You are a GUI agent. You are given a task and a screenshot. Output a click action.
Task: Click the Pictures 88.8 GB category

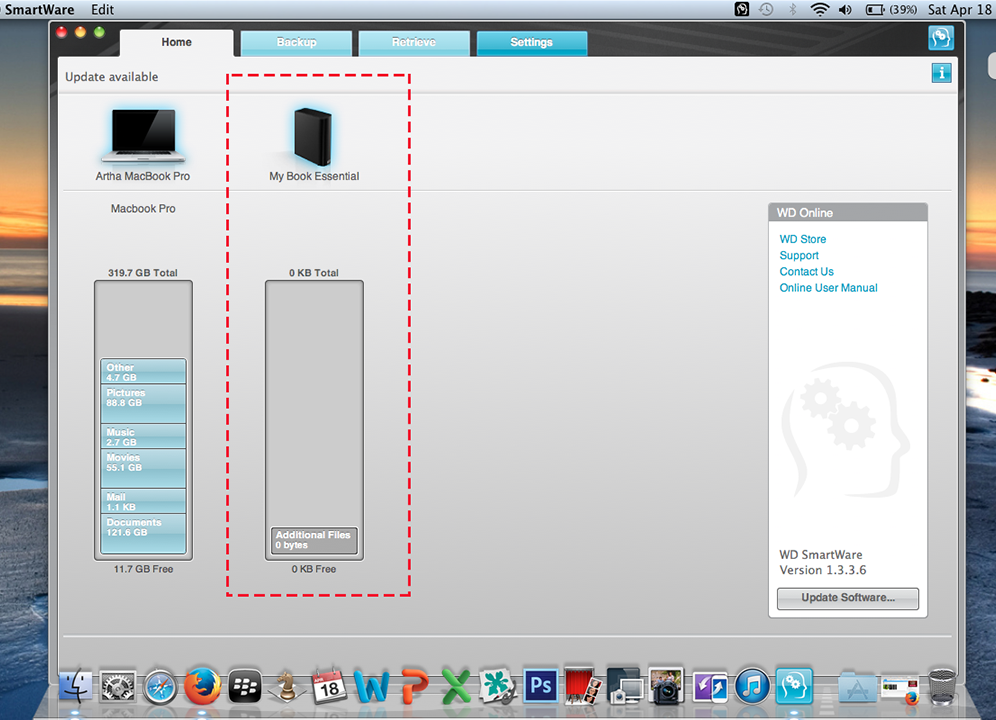[143, 404]
